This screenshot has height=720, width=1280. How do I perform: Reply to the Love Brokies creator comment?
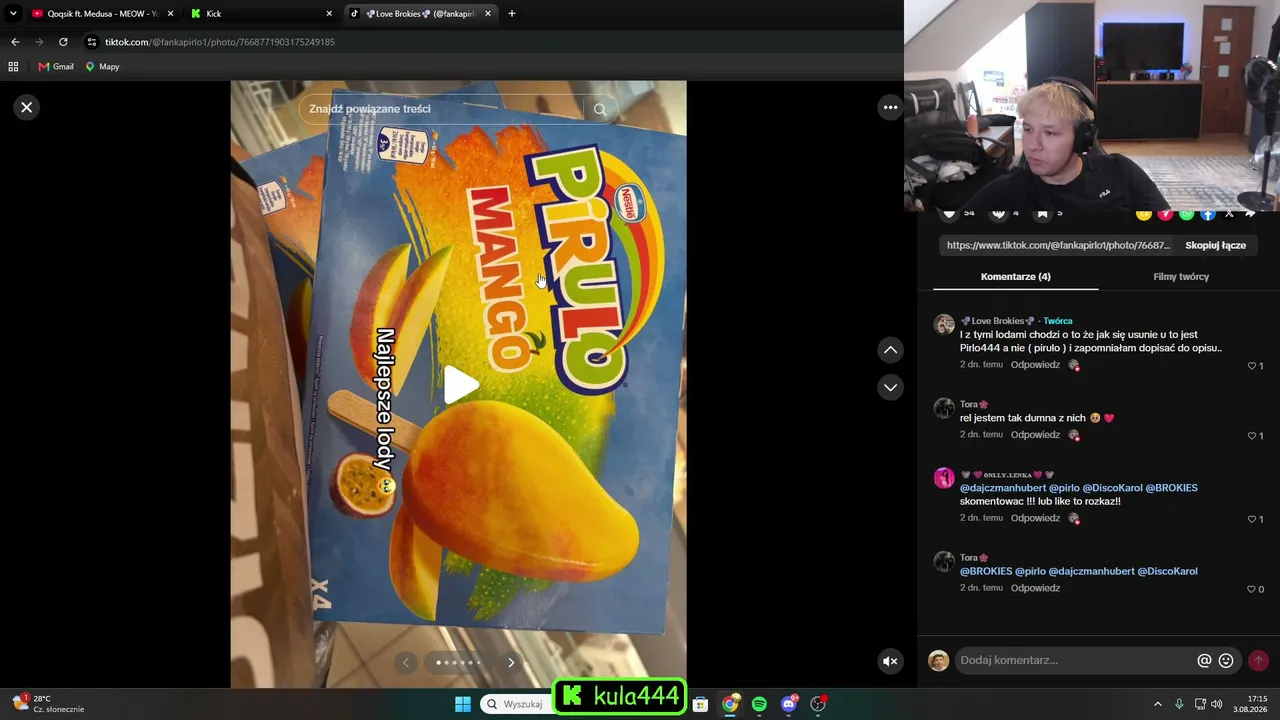[1035, 365]
